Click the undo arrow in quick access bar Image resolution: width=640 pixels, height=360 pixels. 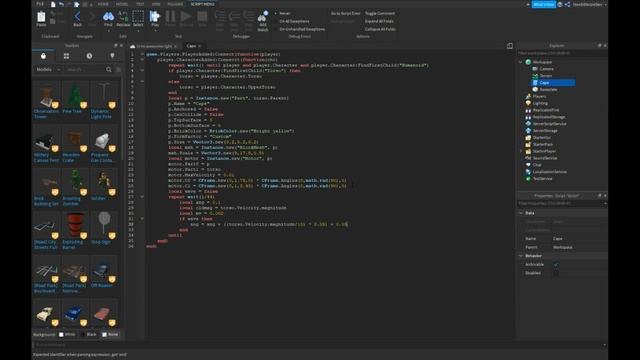61,4
